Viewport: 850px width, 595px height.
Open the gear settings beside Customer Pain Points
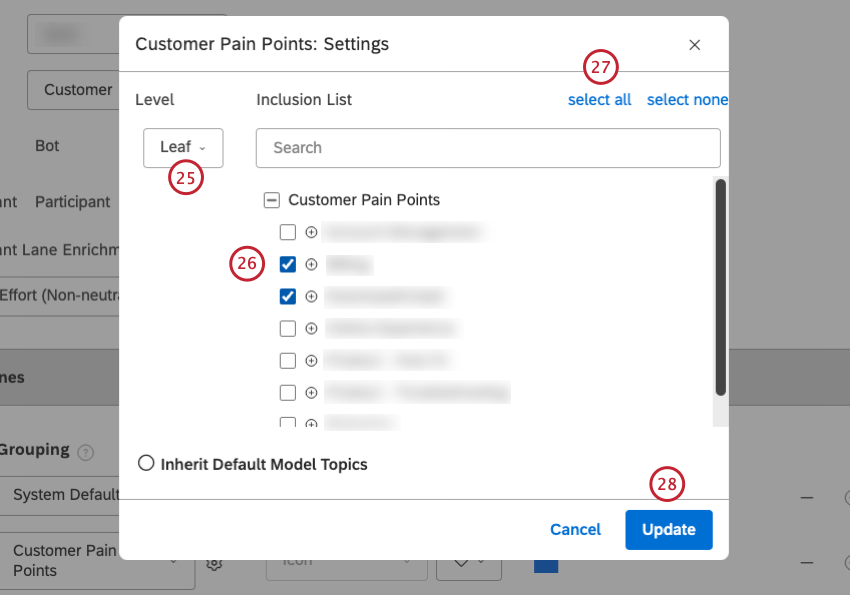click(x=213, y=563)
